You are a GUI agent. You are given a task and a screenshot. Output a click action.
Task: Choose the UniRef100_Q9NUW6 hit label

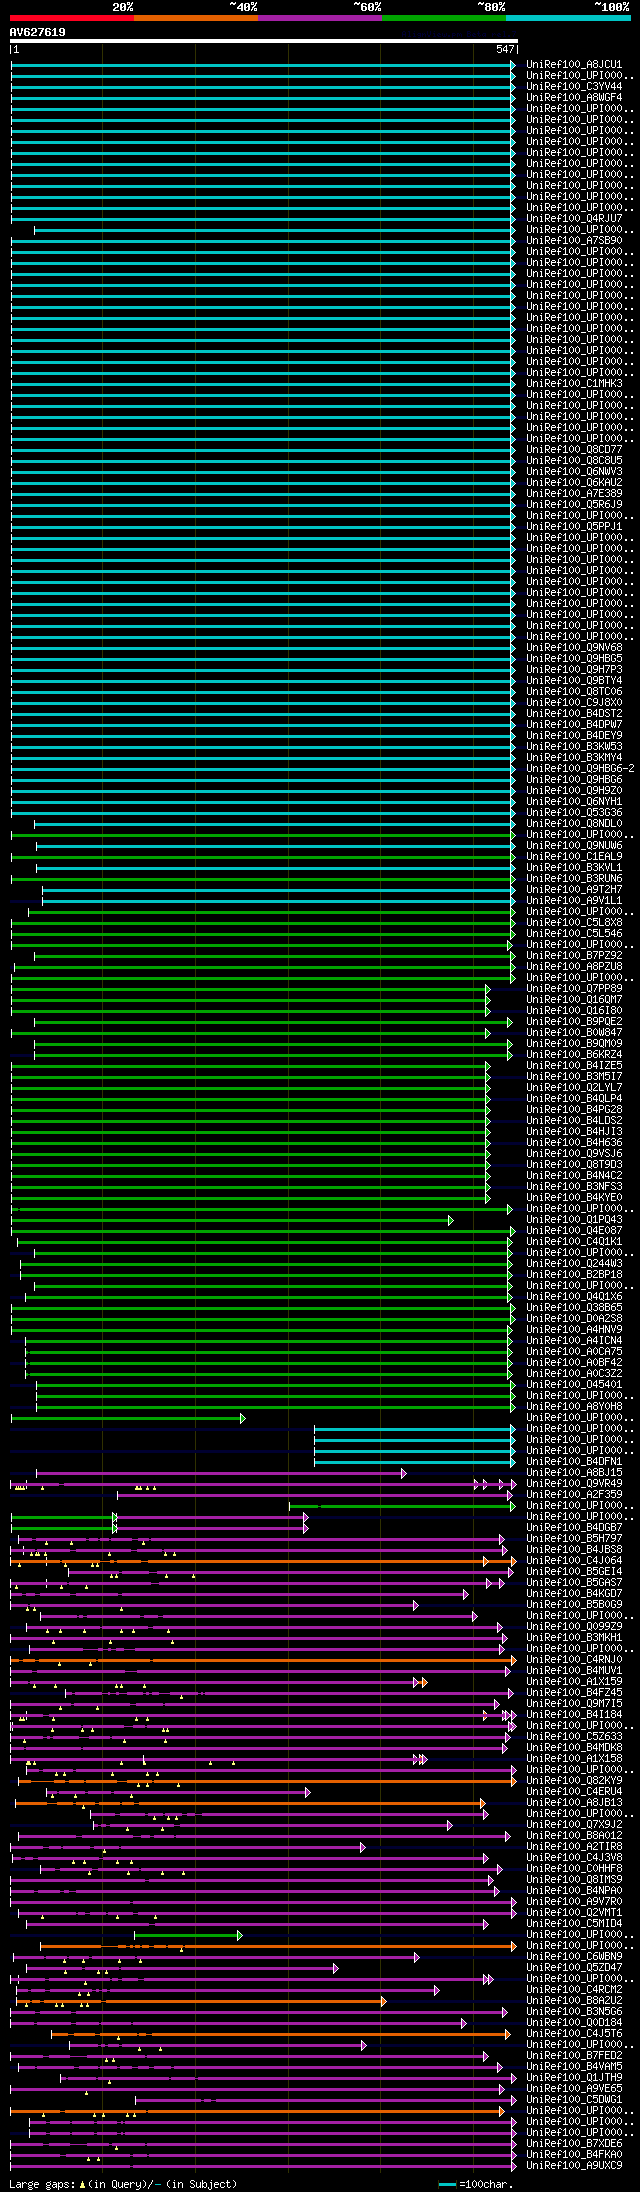574,845
